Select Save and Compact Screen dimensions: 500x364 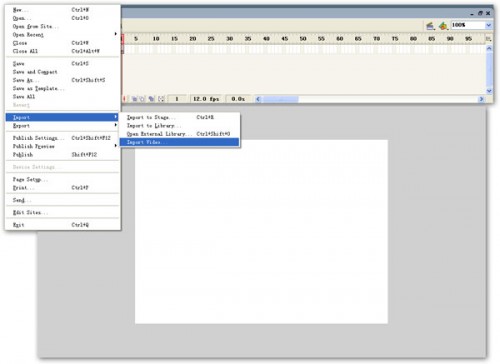[x=62, y=72]
